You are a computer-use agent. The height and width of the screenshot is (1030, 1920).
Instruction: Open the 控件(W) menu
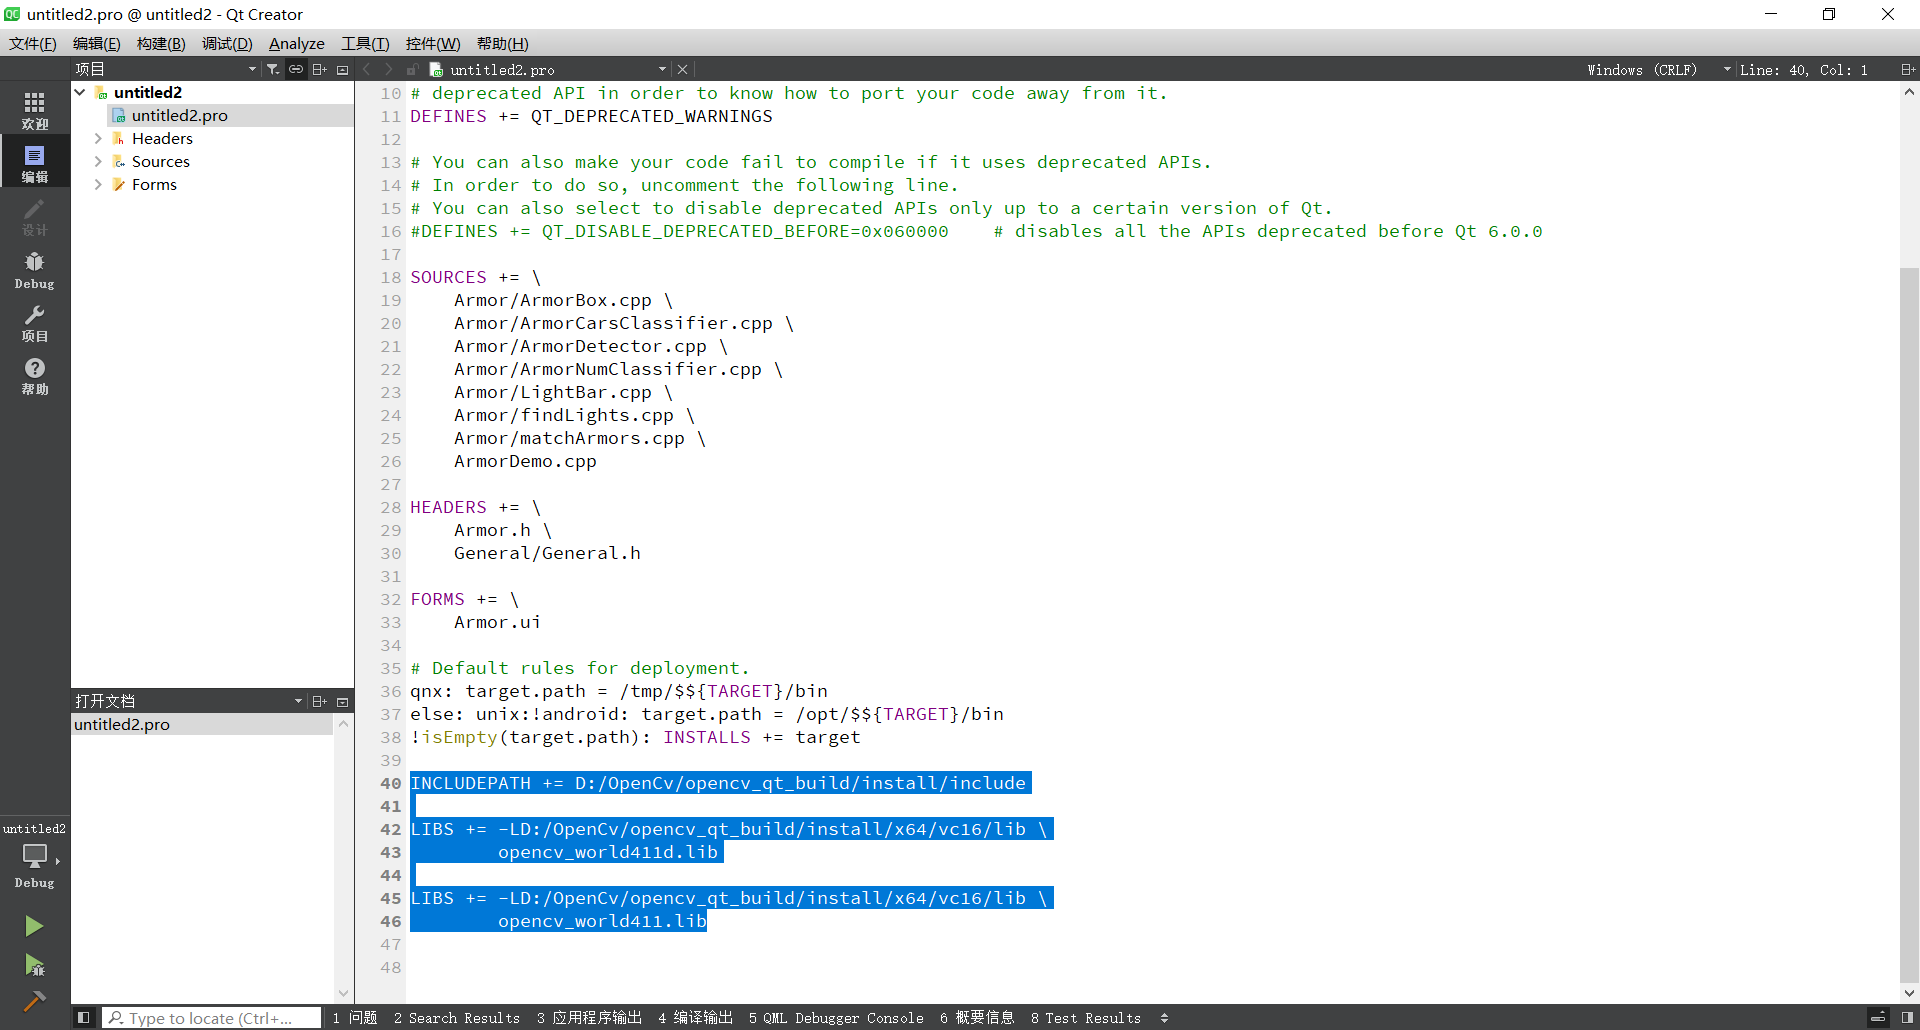point(433,43)
